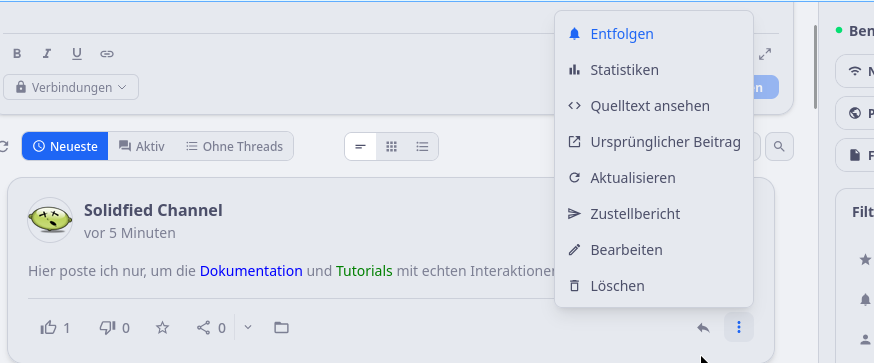Open Solidfied Channel avatar
Image resolution: width=874 pixels, height=363 pixels.
[50, 220]
